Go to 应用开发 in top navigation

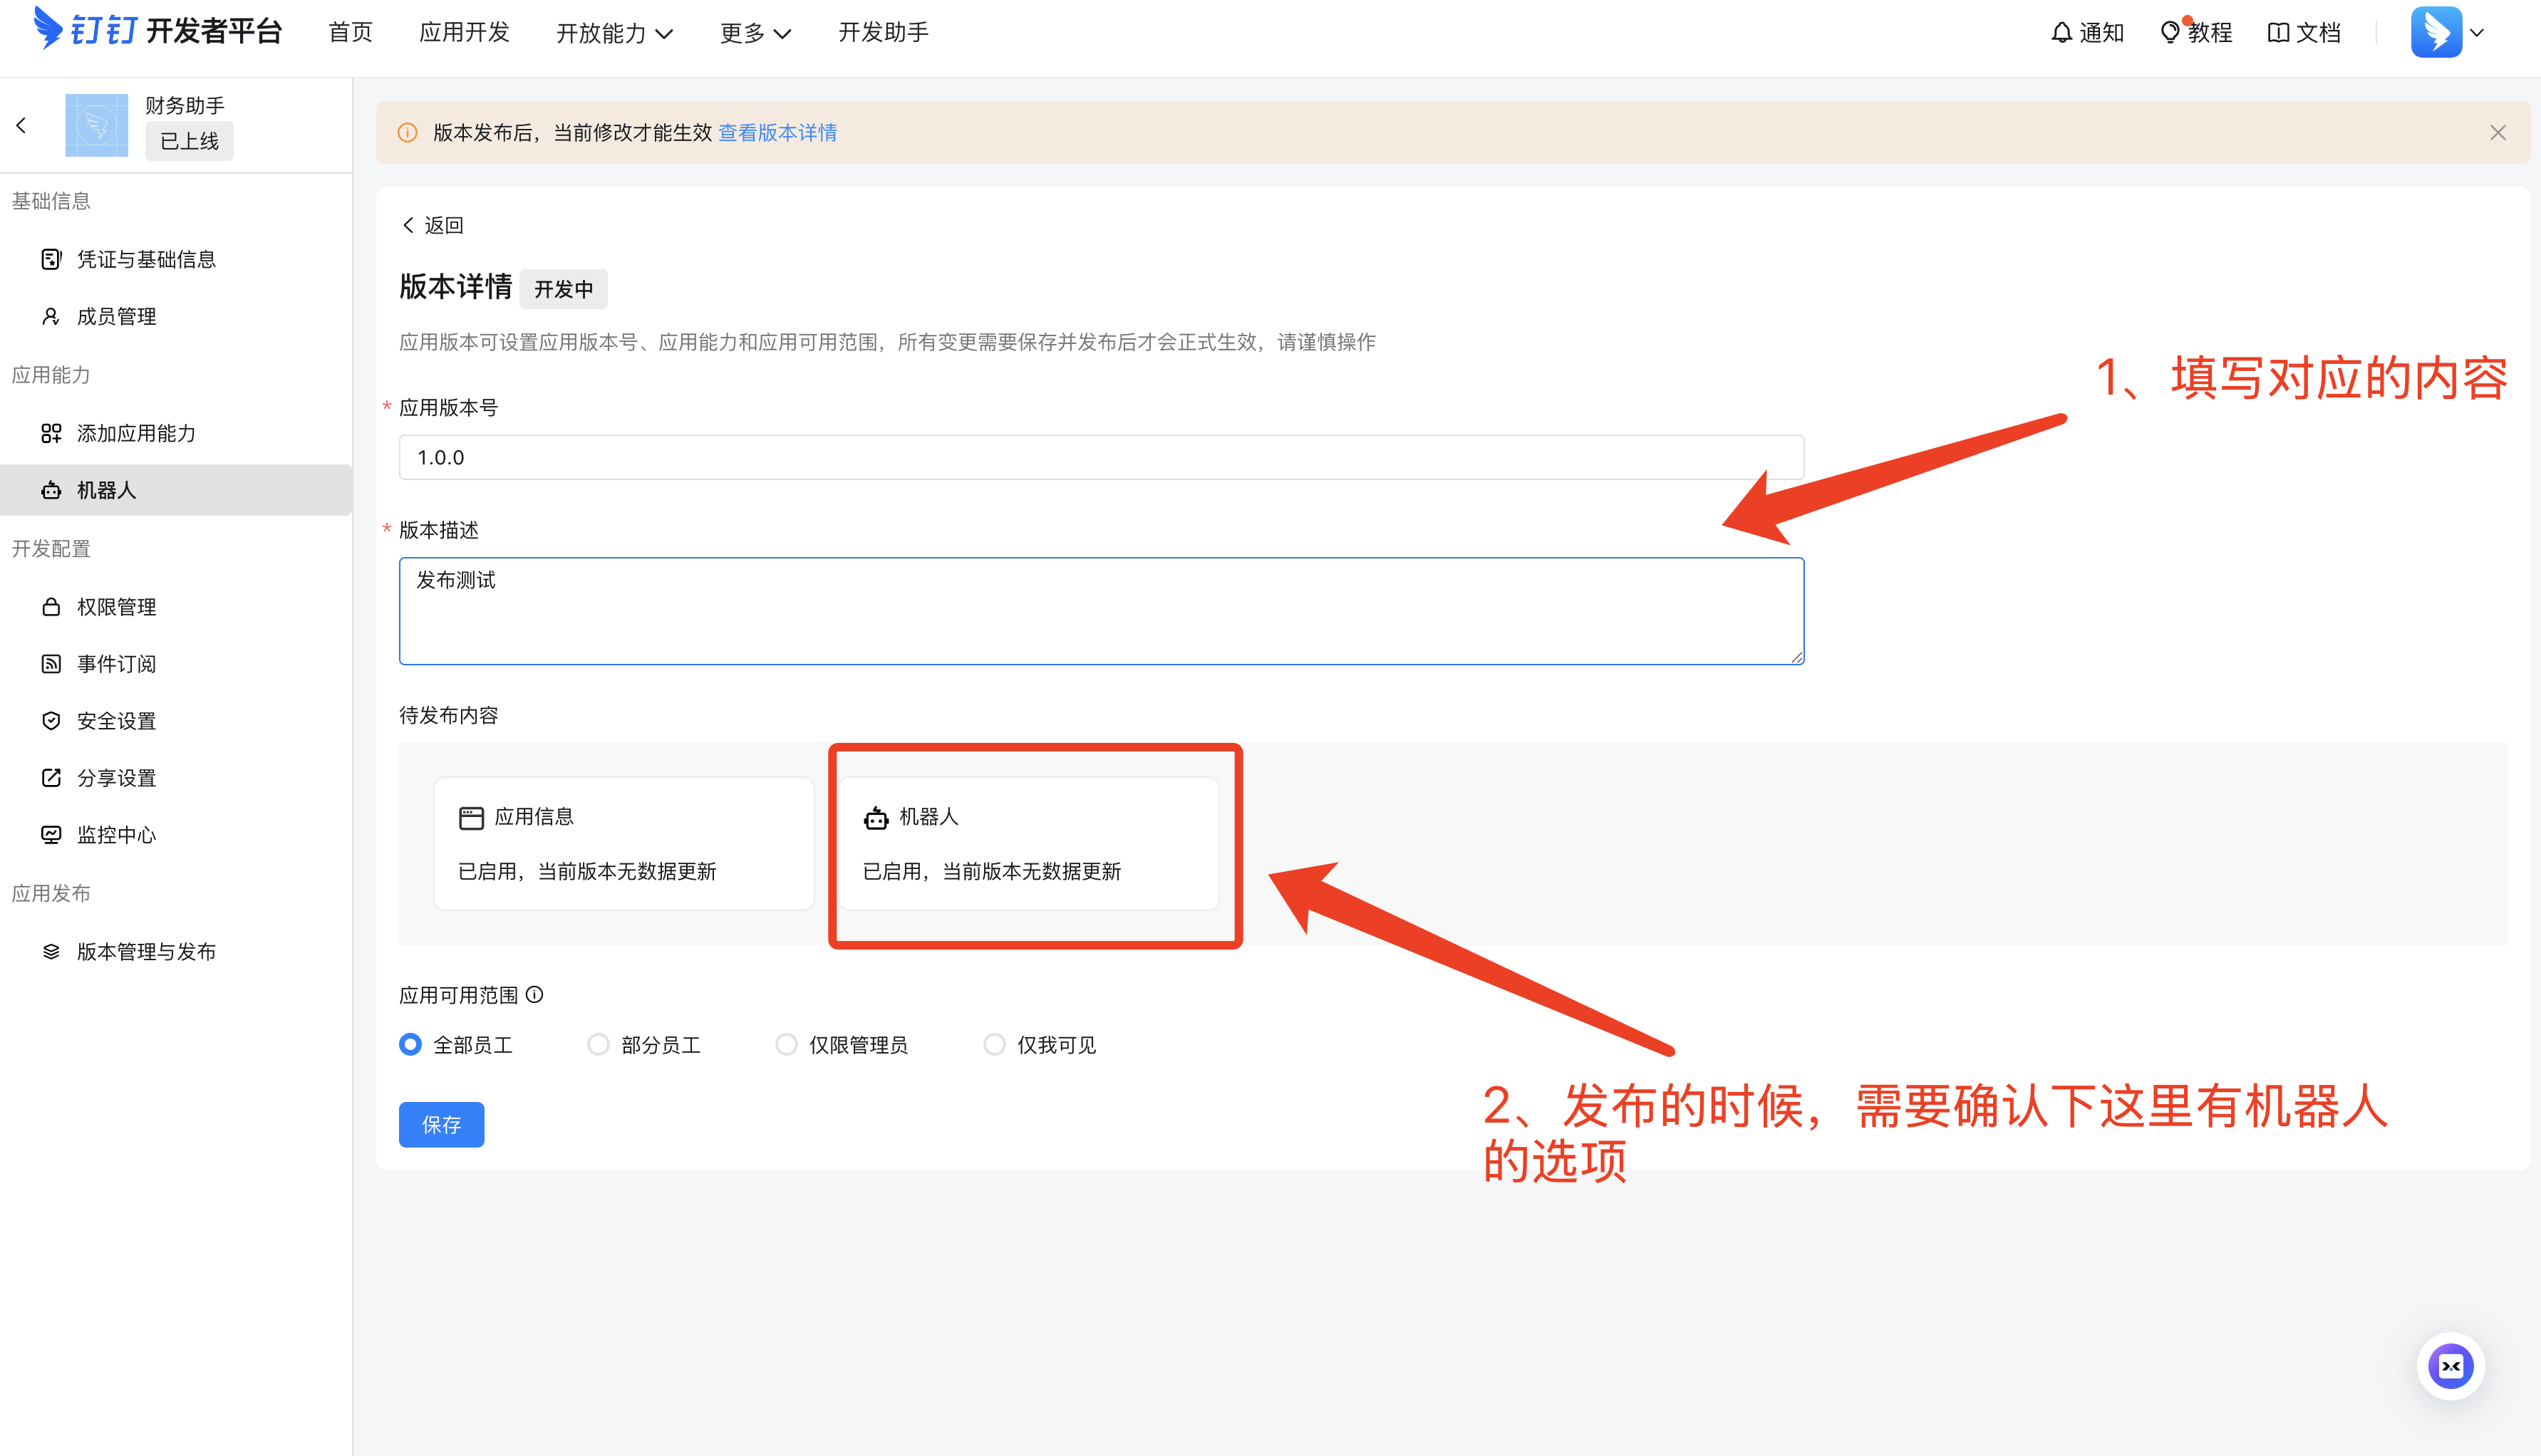click(464, 33)
